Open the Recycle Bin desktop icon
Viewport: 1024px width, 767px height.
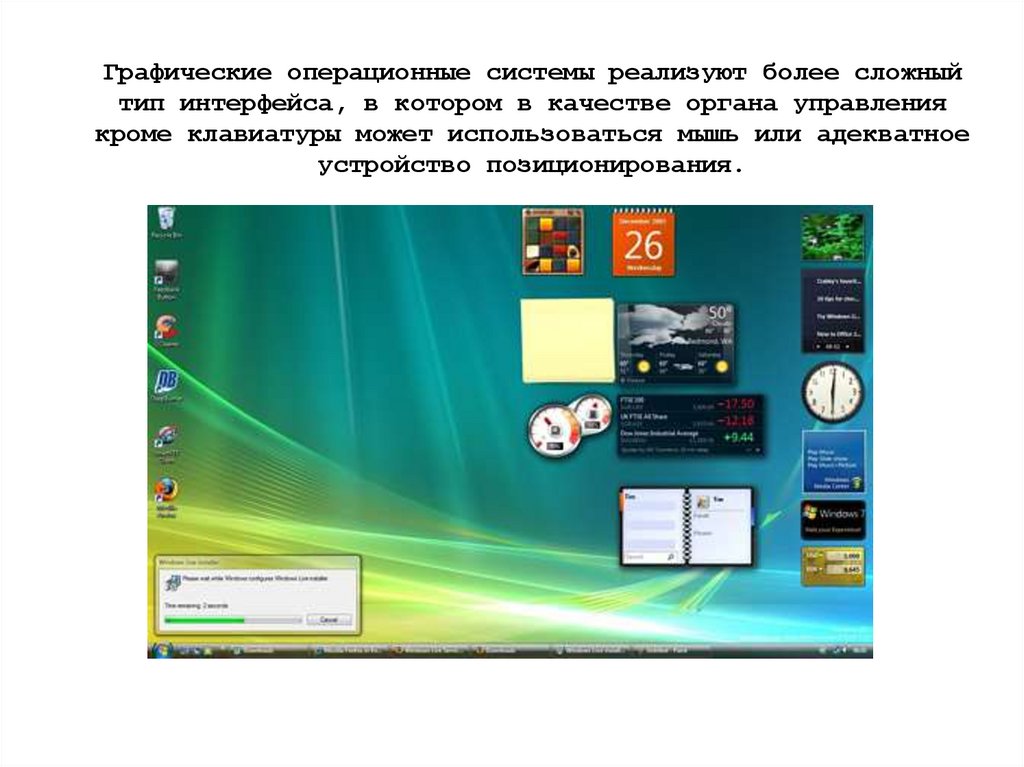(x=167, y=222)
